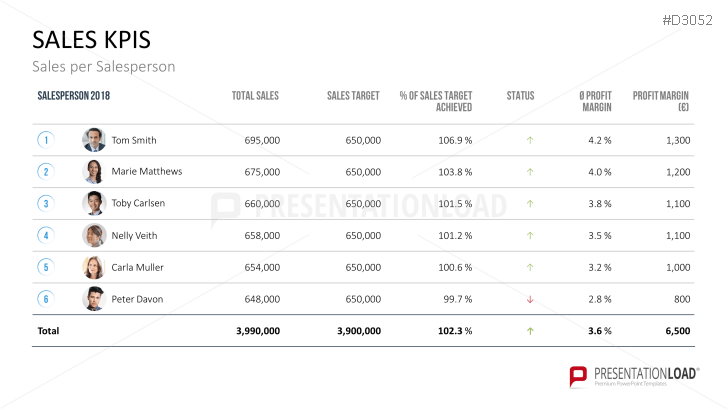
Task: Click the number 3 rank circle
Action: pos(45,204)
